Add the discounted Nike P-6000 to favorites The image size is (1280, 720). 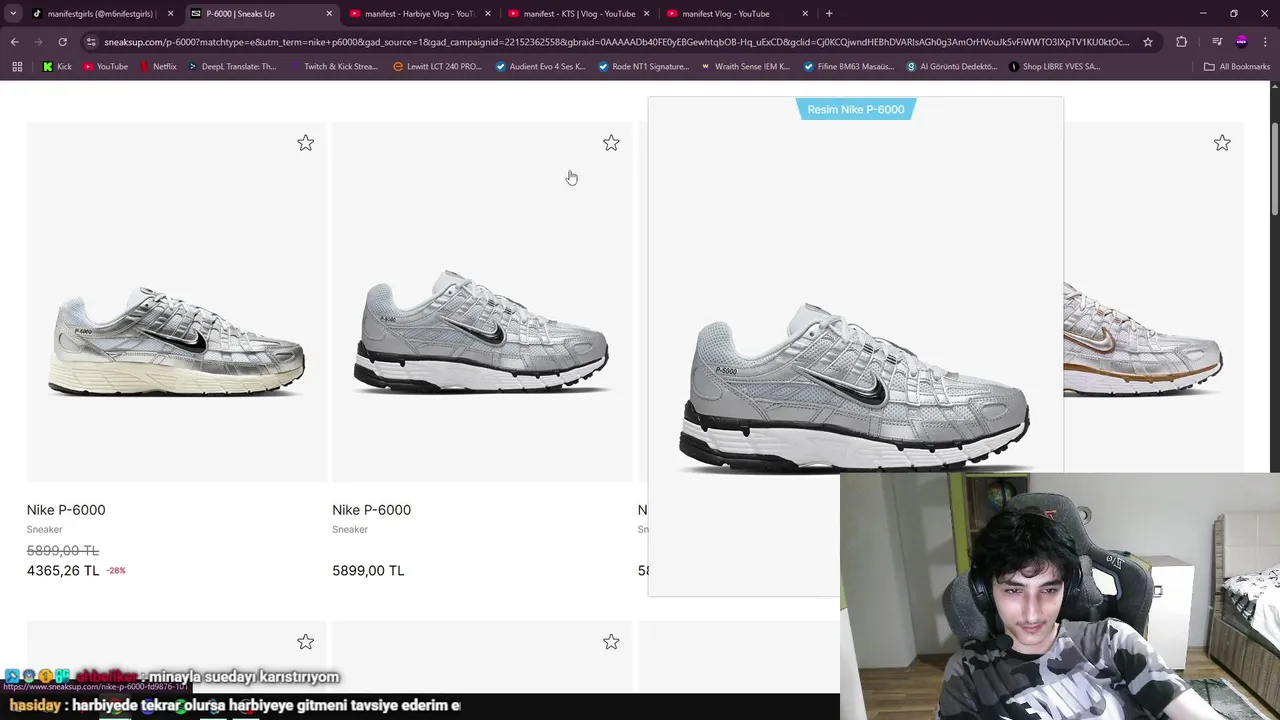coord(305,143)
